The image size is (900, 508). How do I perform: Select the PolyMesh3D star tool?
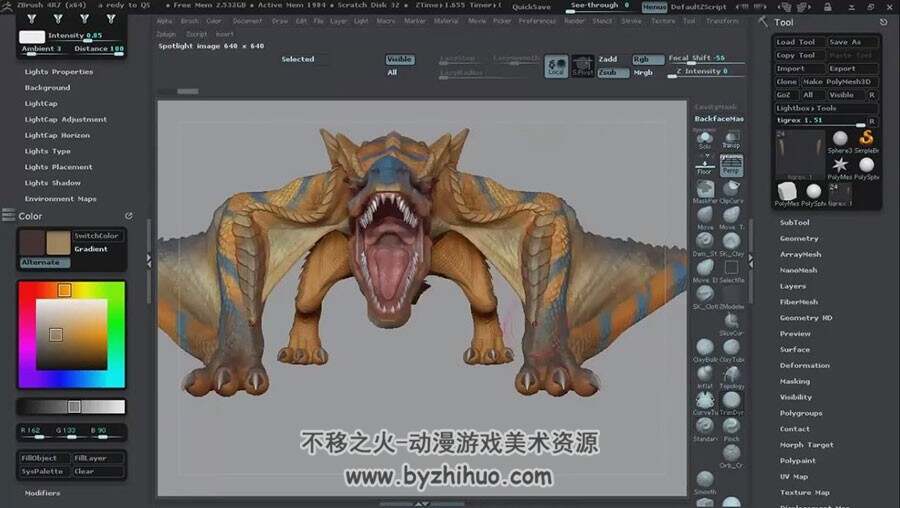(x=840, y=168)
